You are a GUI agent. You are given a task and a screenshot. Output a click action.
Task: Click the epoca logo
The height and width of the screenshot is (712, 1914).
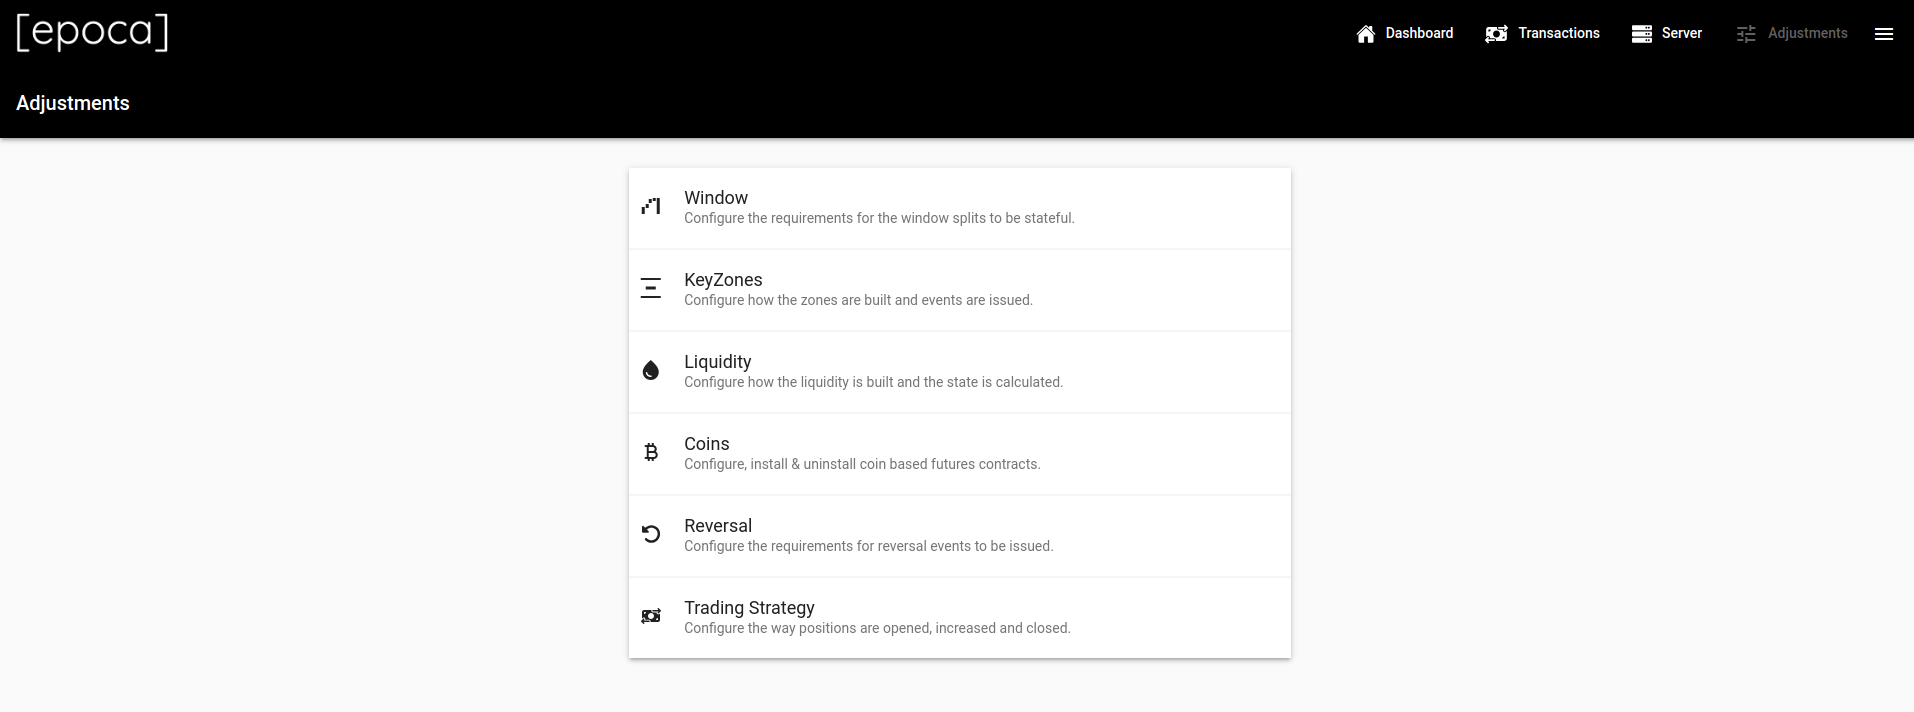(92, 32)
